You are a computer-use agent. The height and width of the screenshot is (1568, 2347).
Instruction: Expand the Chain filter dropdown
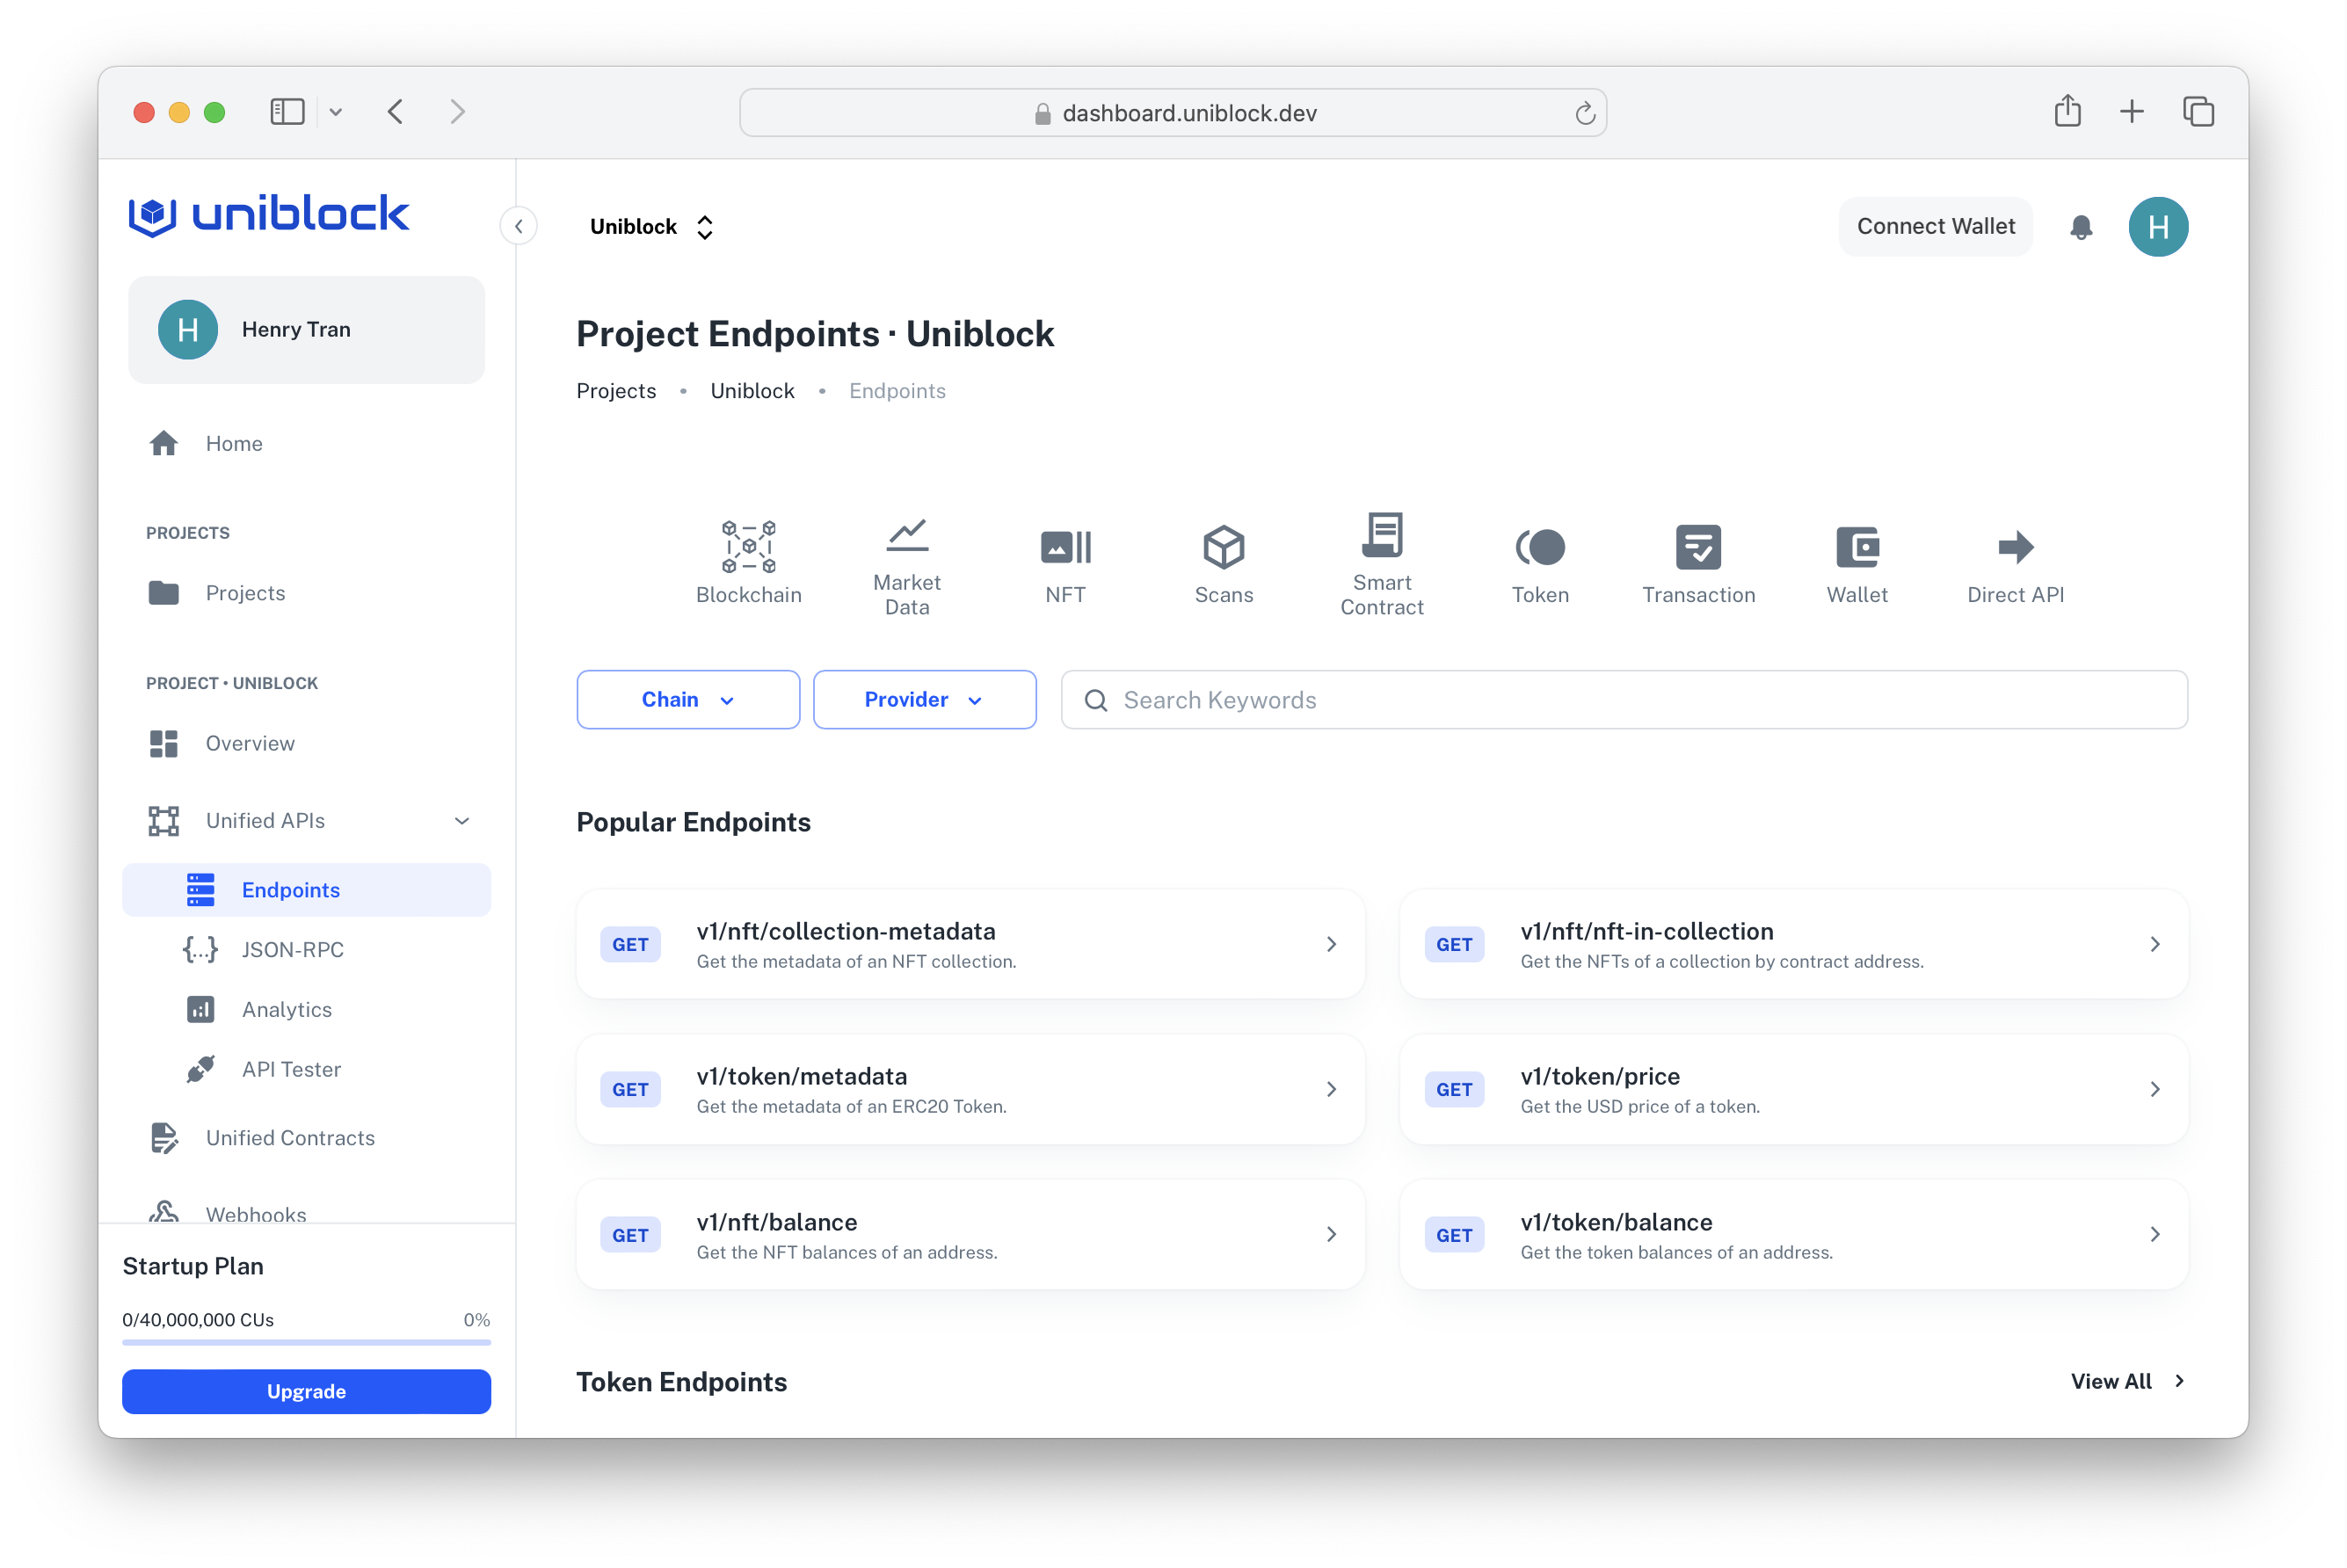[x=686, y=700]
